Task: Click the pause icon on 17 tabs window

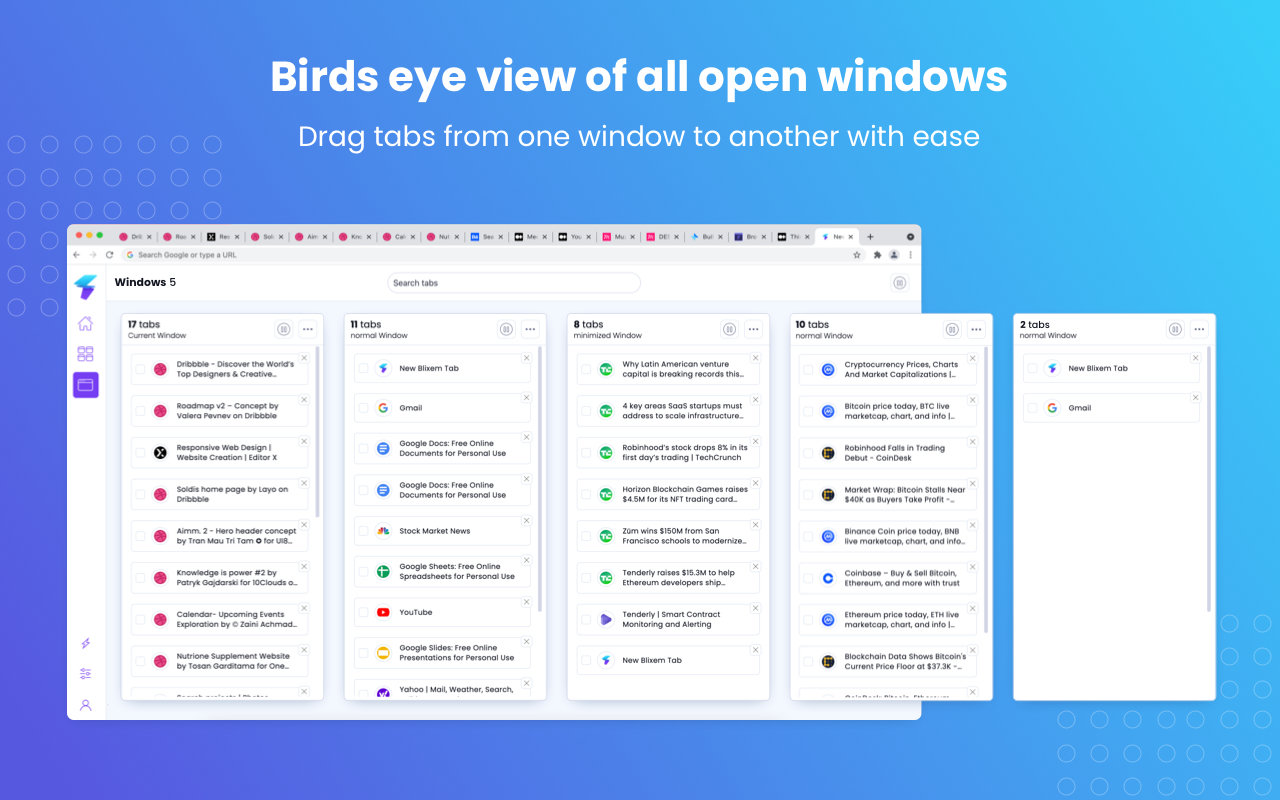Action: tap(283, 329)
